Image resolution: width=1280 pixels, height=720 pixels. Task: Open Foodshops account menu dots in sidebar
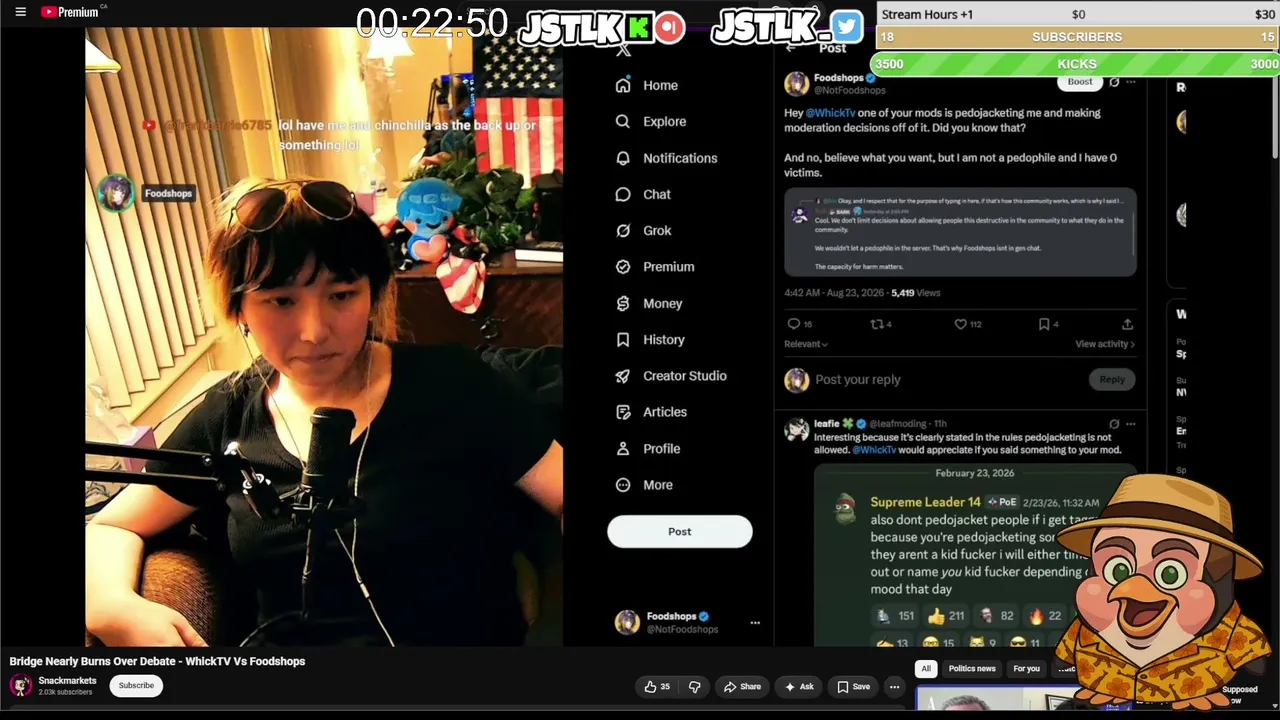click(755, 623)
